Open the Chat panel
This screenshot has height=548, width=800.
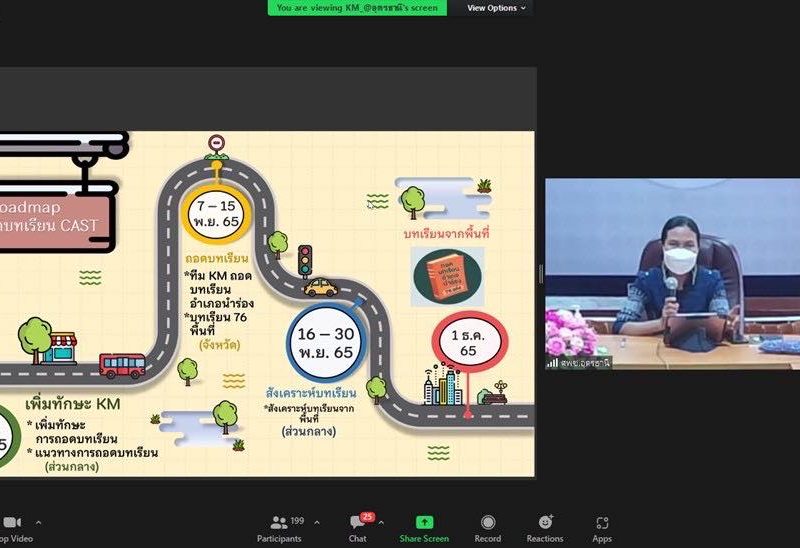[357, 527]
